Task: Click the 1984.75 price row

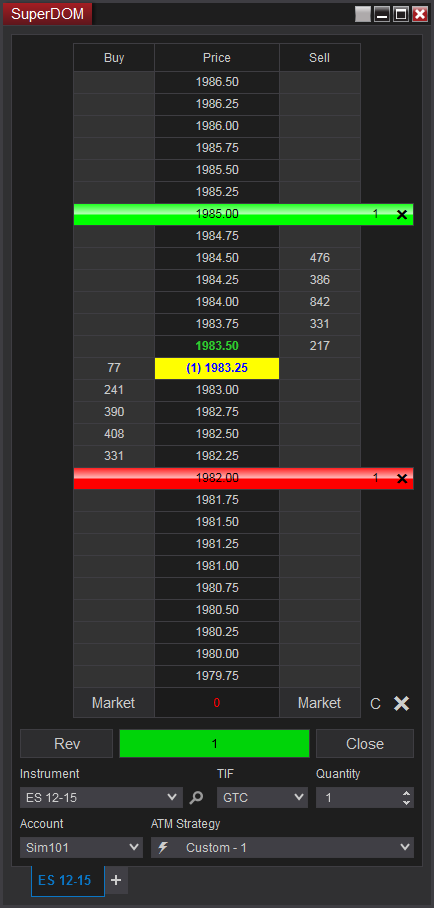Action: (x=217, y=236)
